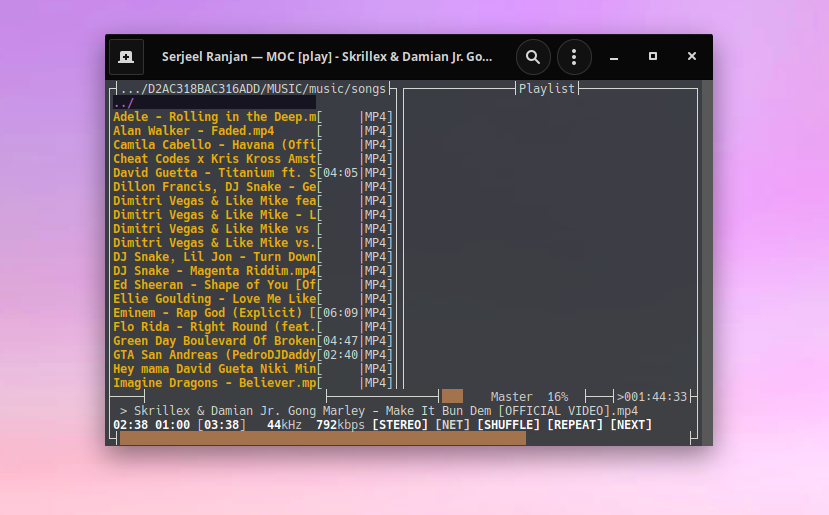
Task: Maximize the MOC terminal window
Action: click(653, 57)
